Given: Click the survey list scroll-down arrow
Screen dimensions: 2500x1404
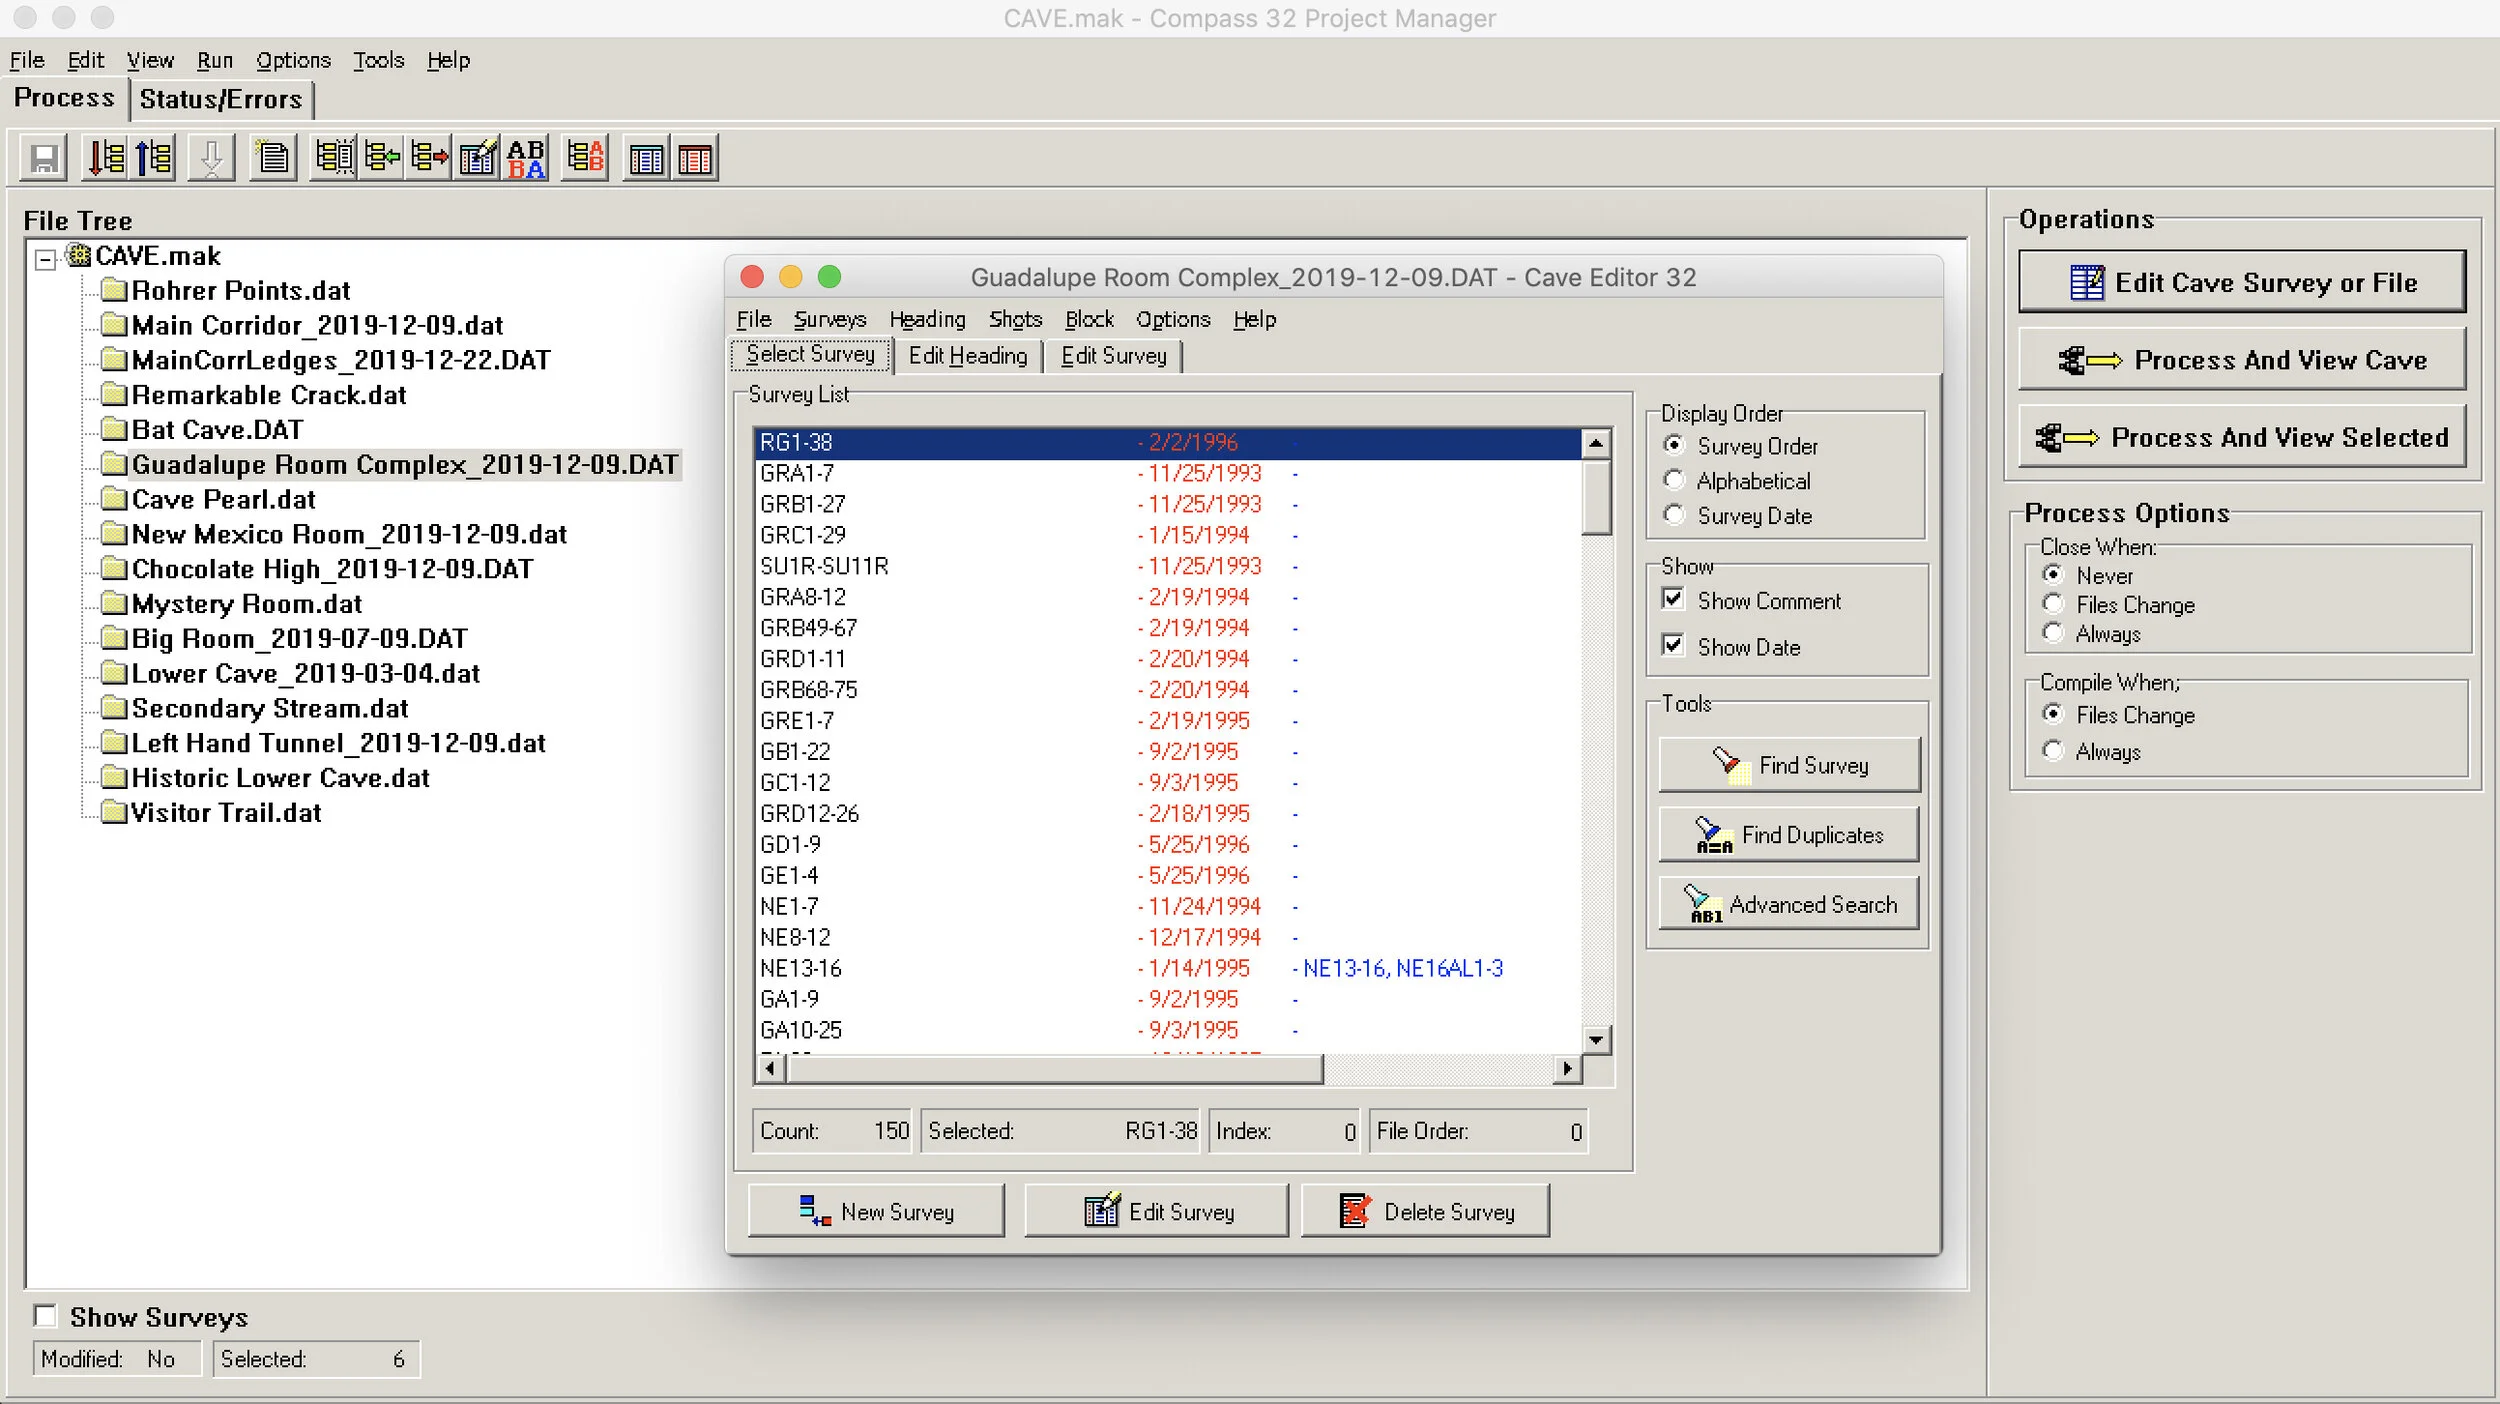Looking at the screenshot, I should pos(1596,1040).
